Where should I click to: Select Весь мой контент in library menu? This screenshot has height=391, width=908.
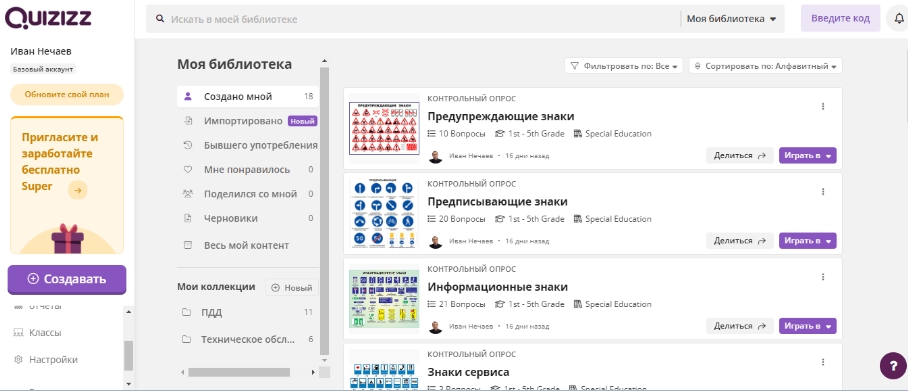click(248, 245)
